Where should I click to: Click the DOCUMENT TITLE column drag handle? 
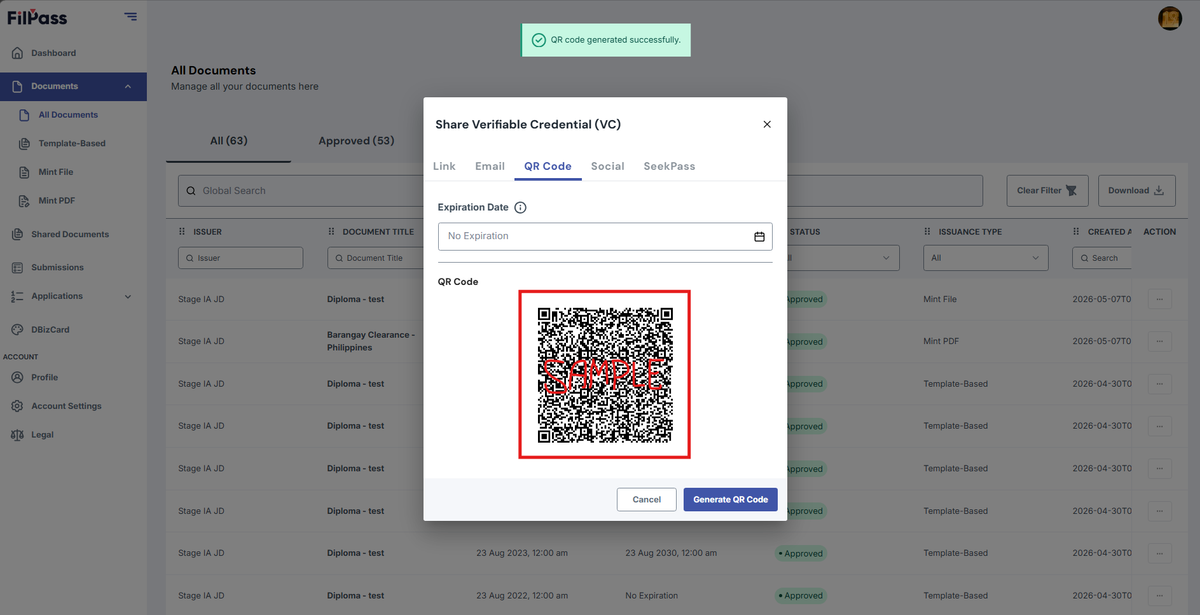tap(332, 231)
